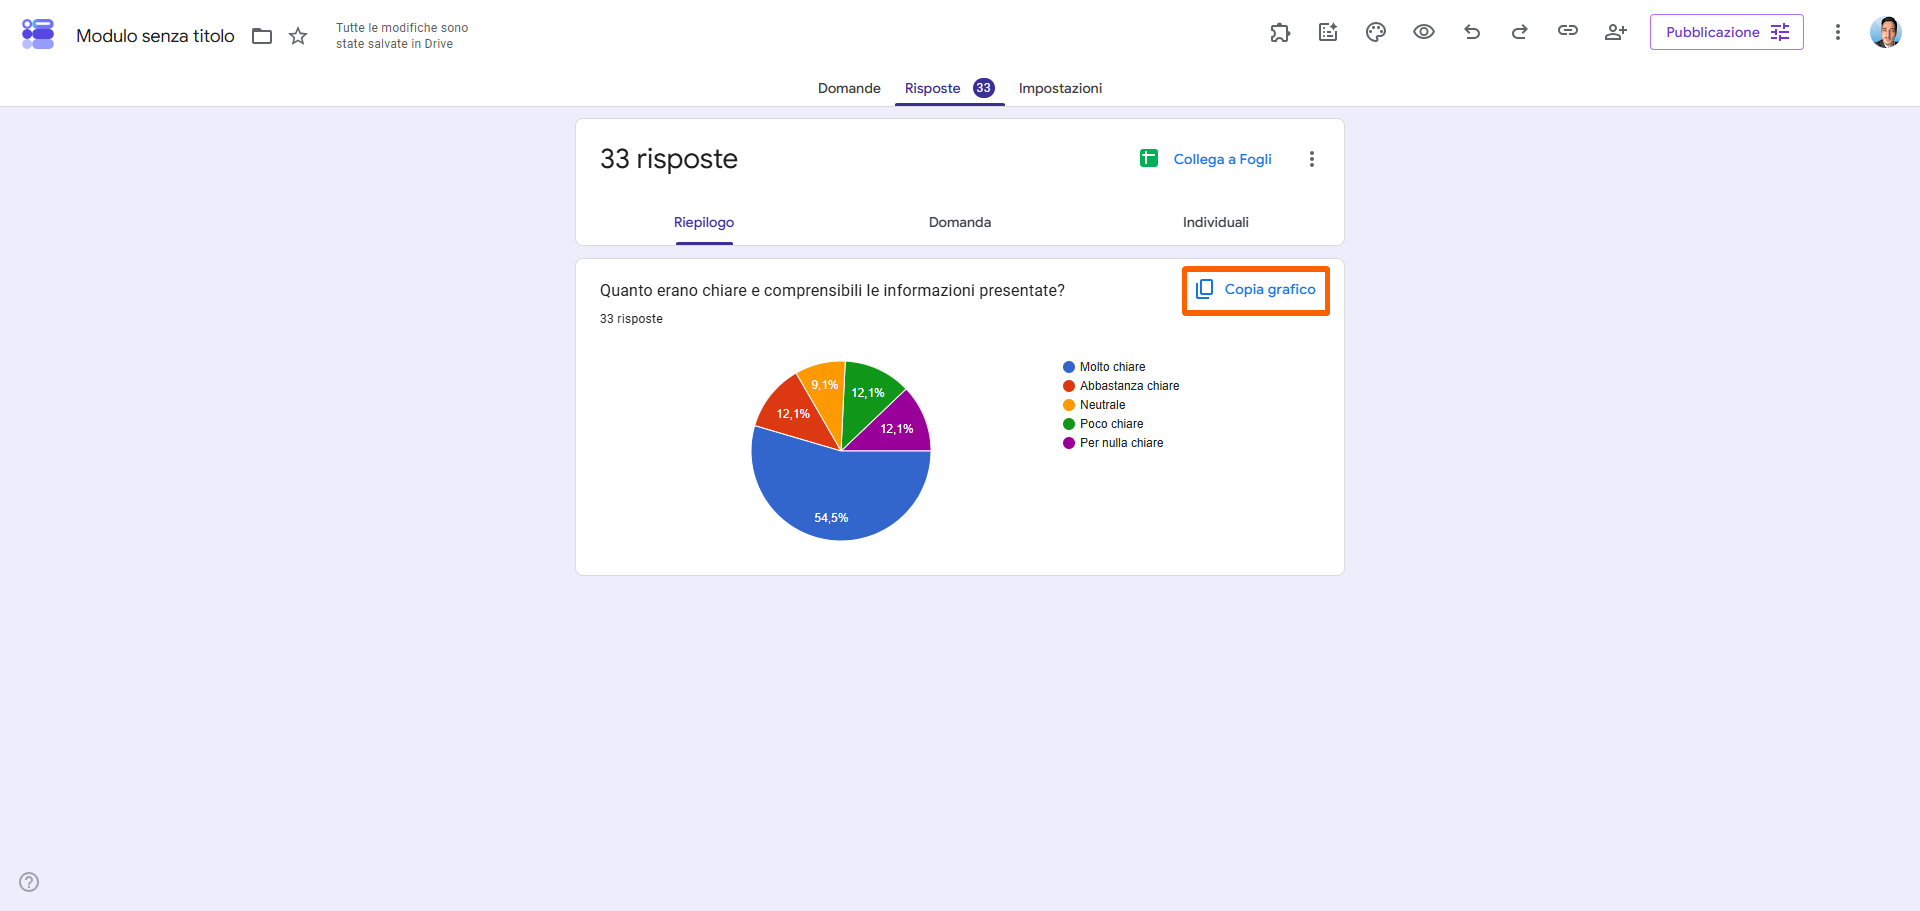
Task: Click the Collega a Fogli link
Action: tap(1222, 159)
